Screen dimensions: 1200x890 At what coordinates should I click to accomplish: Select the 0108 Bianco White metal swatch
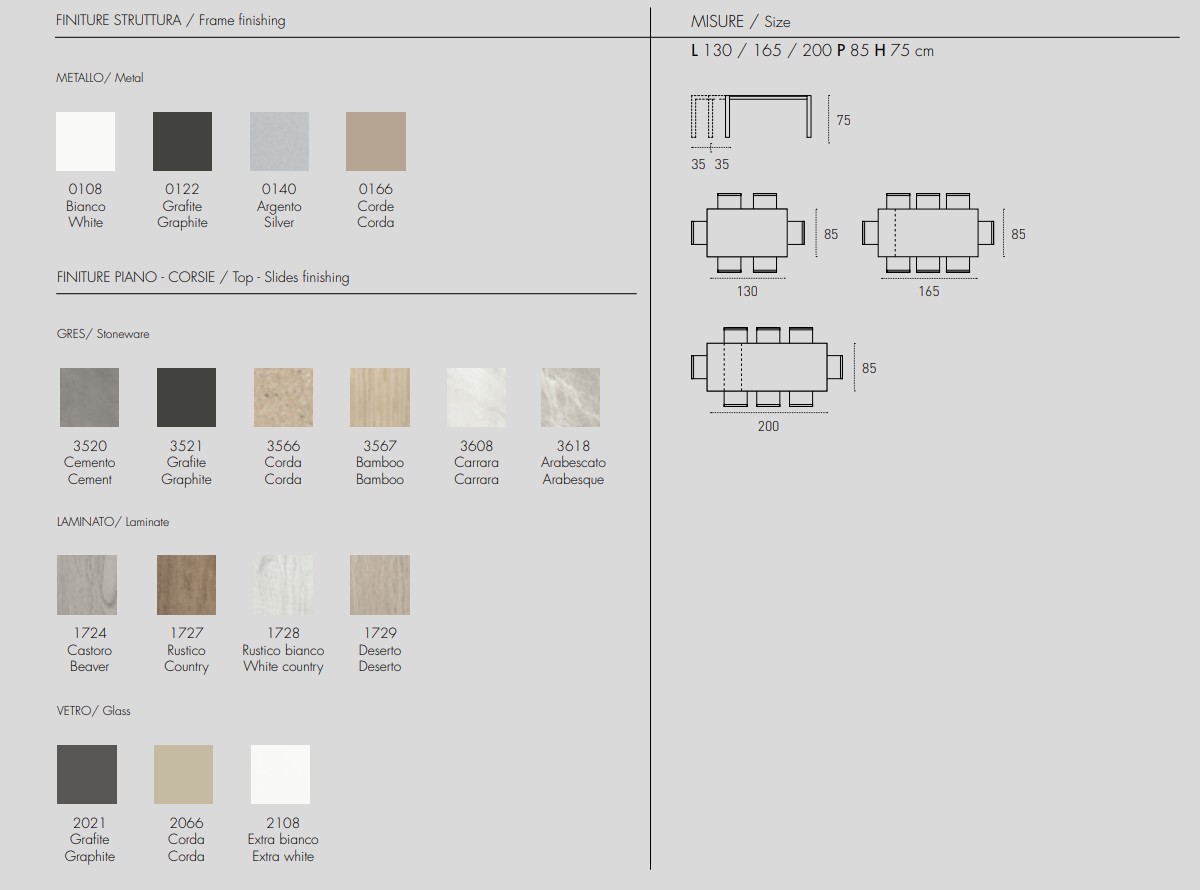click(86, 142)
